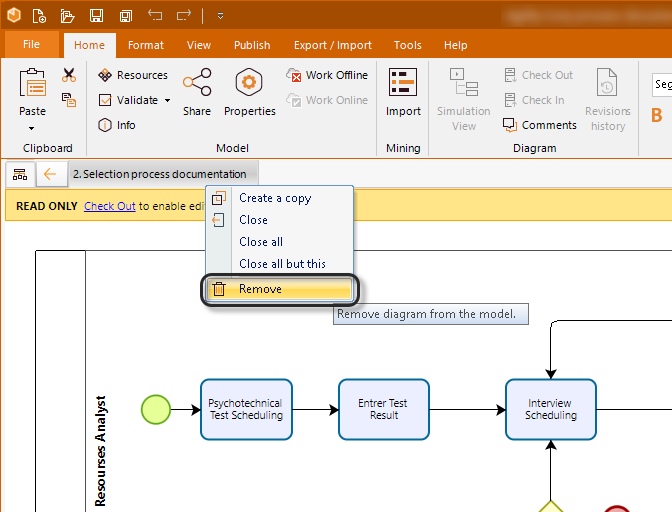The width and height of the screenshot is (672, 512).
Task: Click the Check In button
Action: pyautogui.click(x=534, y=100)
